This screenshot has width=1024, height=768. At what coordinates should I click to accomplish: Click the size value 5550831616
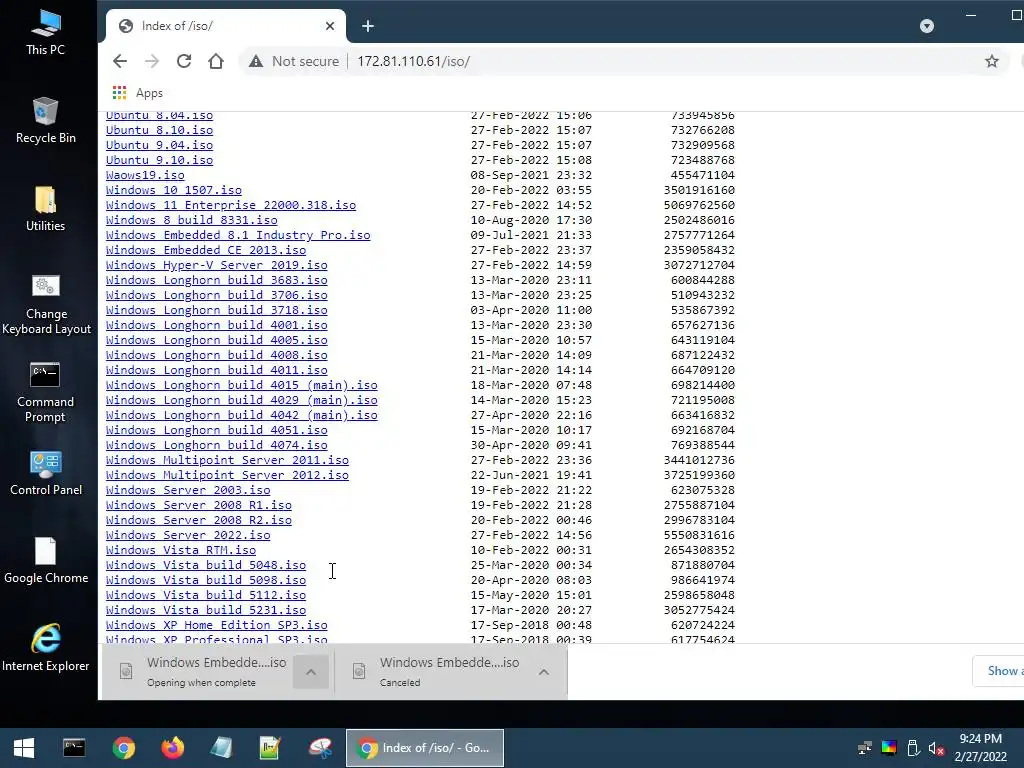(699, 536)
